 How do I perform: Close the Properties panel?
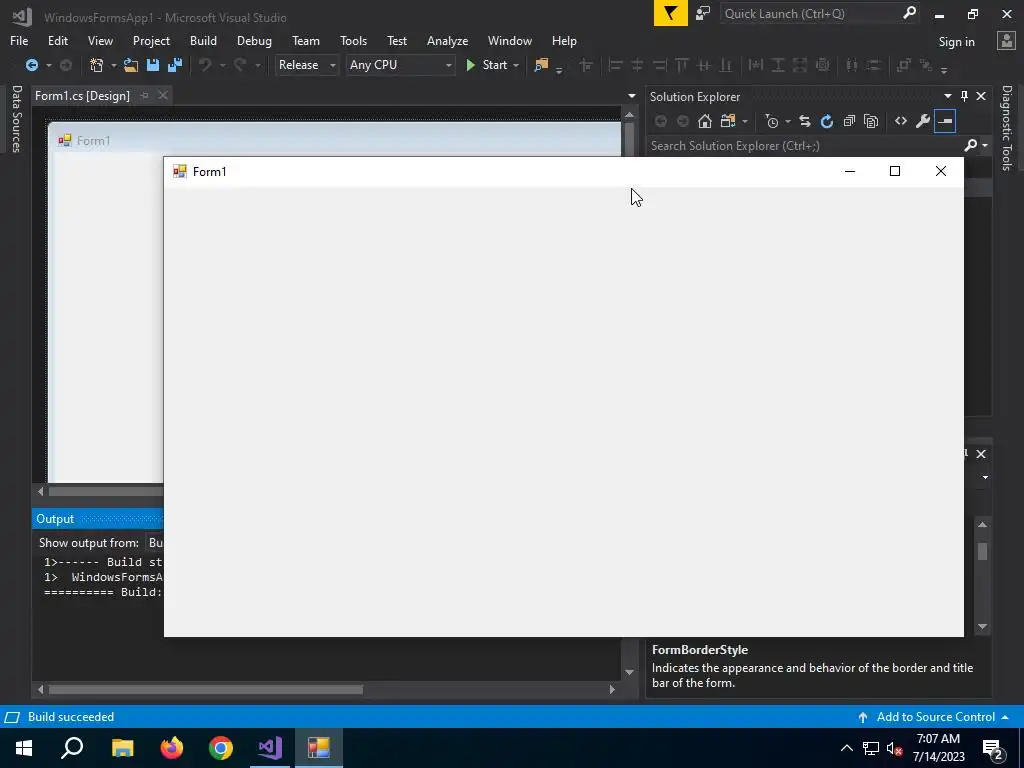pyautogui.click(x=981, y=454)
